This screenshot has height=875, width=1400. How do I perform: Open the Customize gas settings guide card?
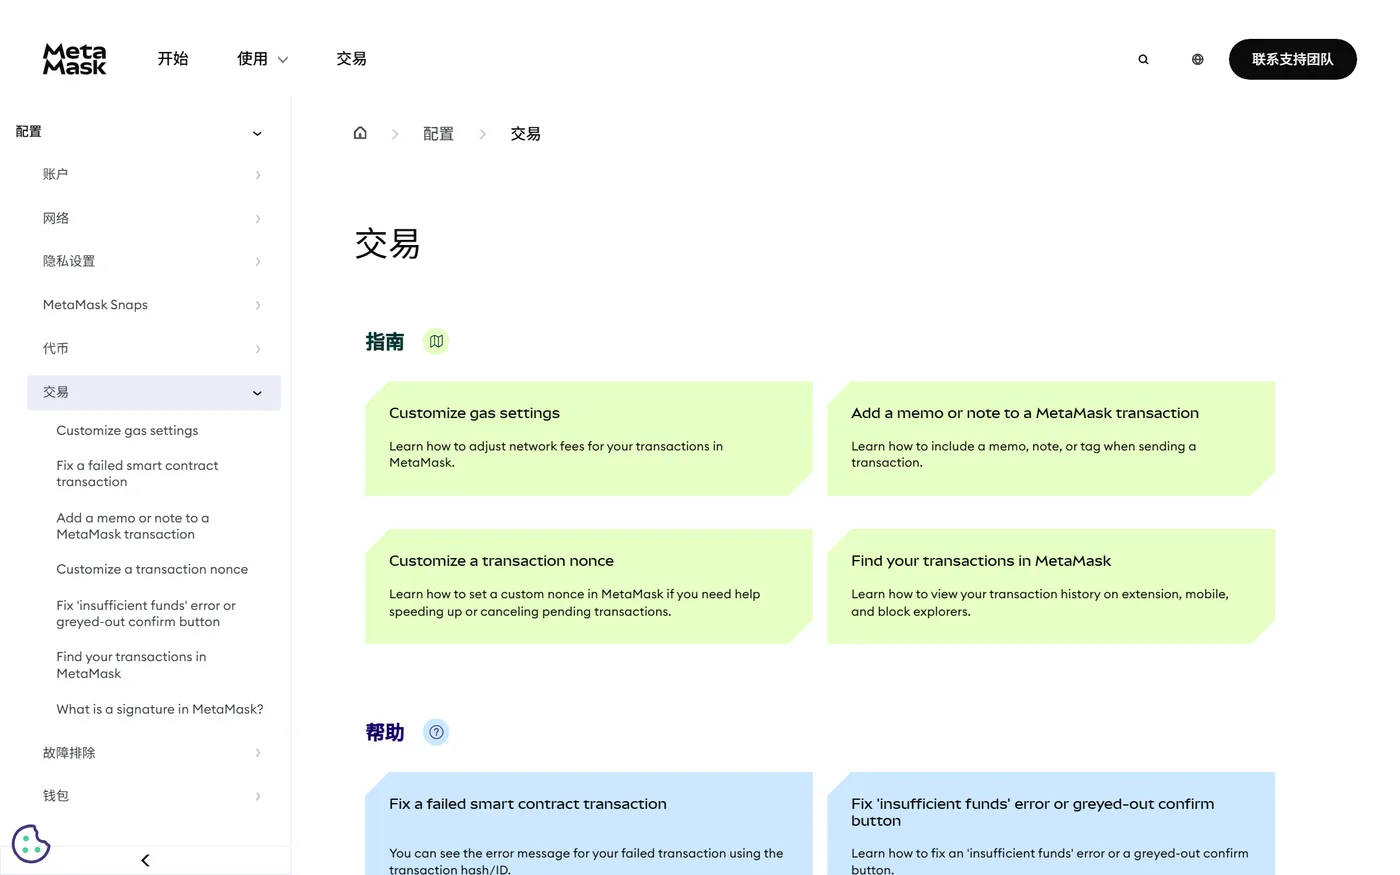(589, 438)
